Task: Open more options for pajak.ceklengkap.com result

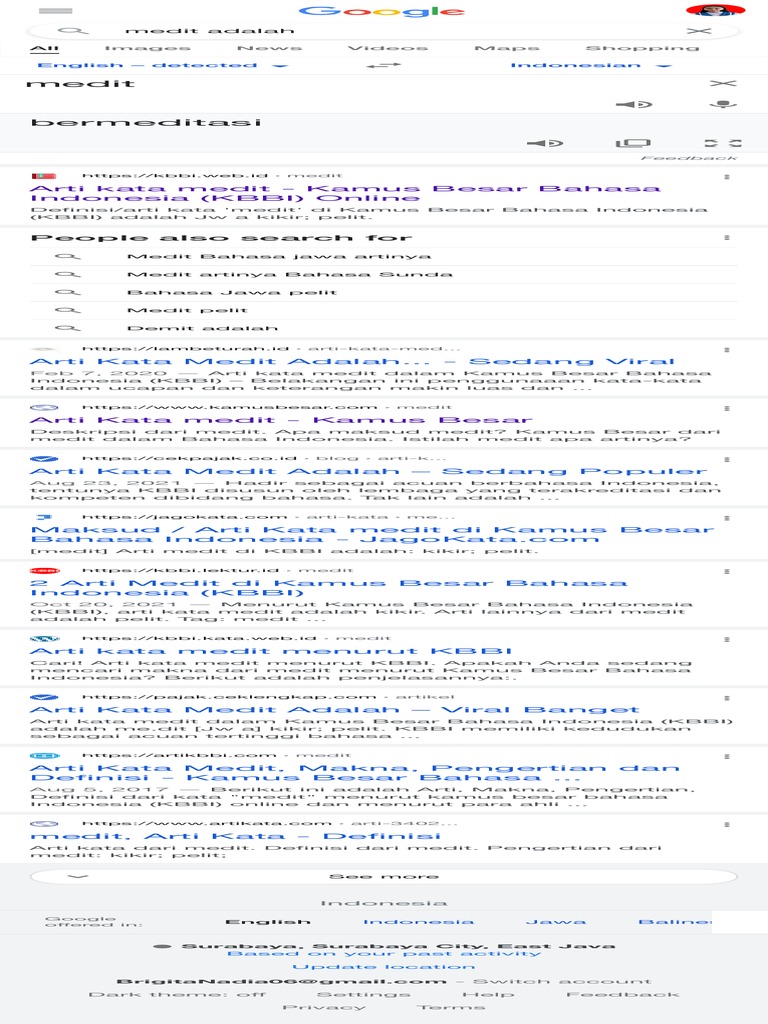Action: [727, 698]
